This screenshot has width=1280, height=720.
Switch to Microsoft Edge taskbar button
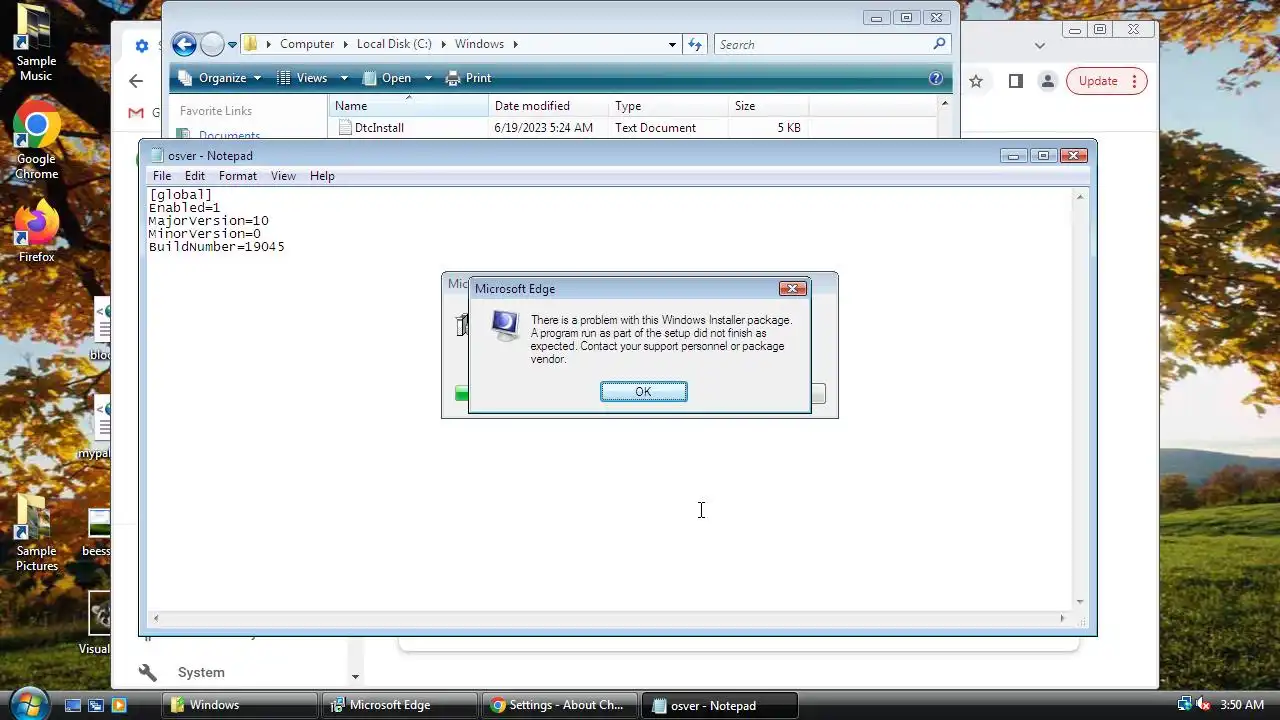(400, 705)
